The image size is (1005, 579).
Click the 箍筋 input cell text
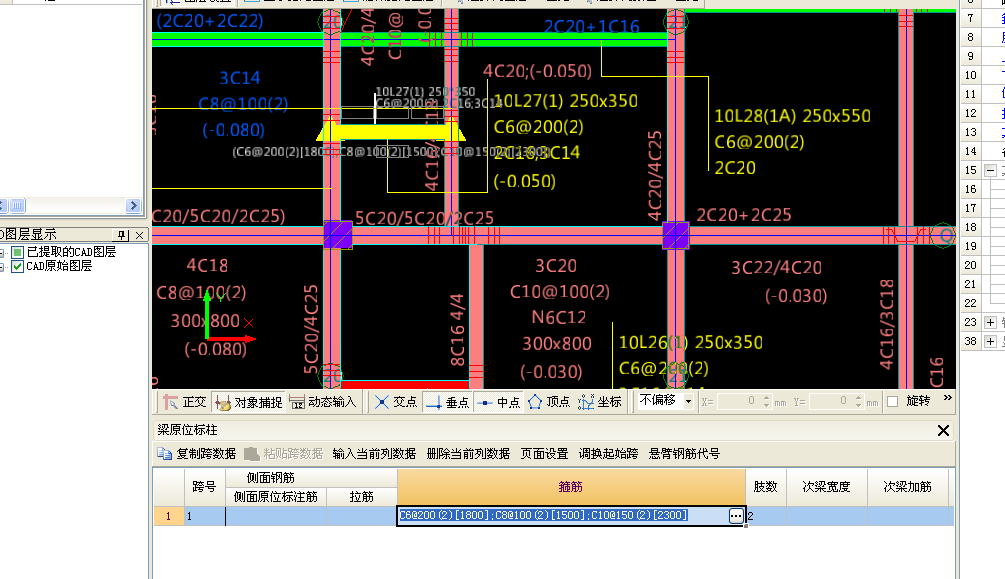pyautogui.click(x=544, y=515)
